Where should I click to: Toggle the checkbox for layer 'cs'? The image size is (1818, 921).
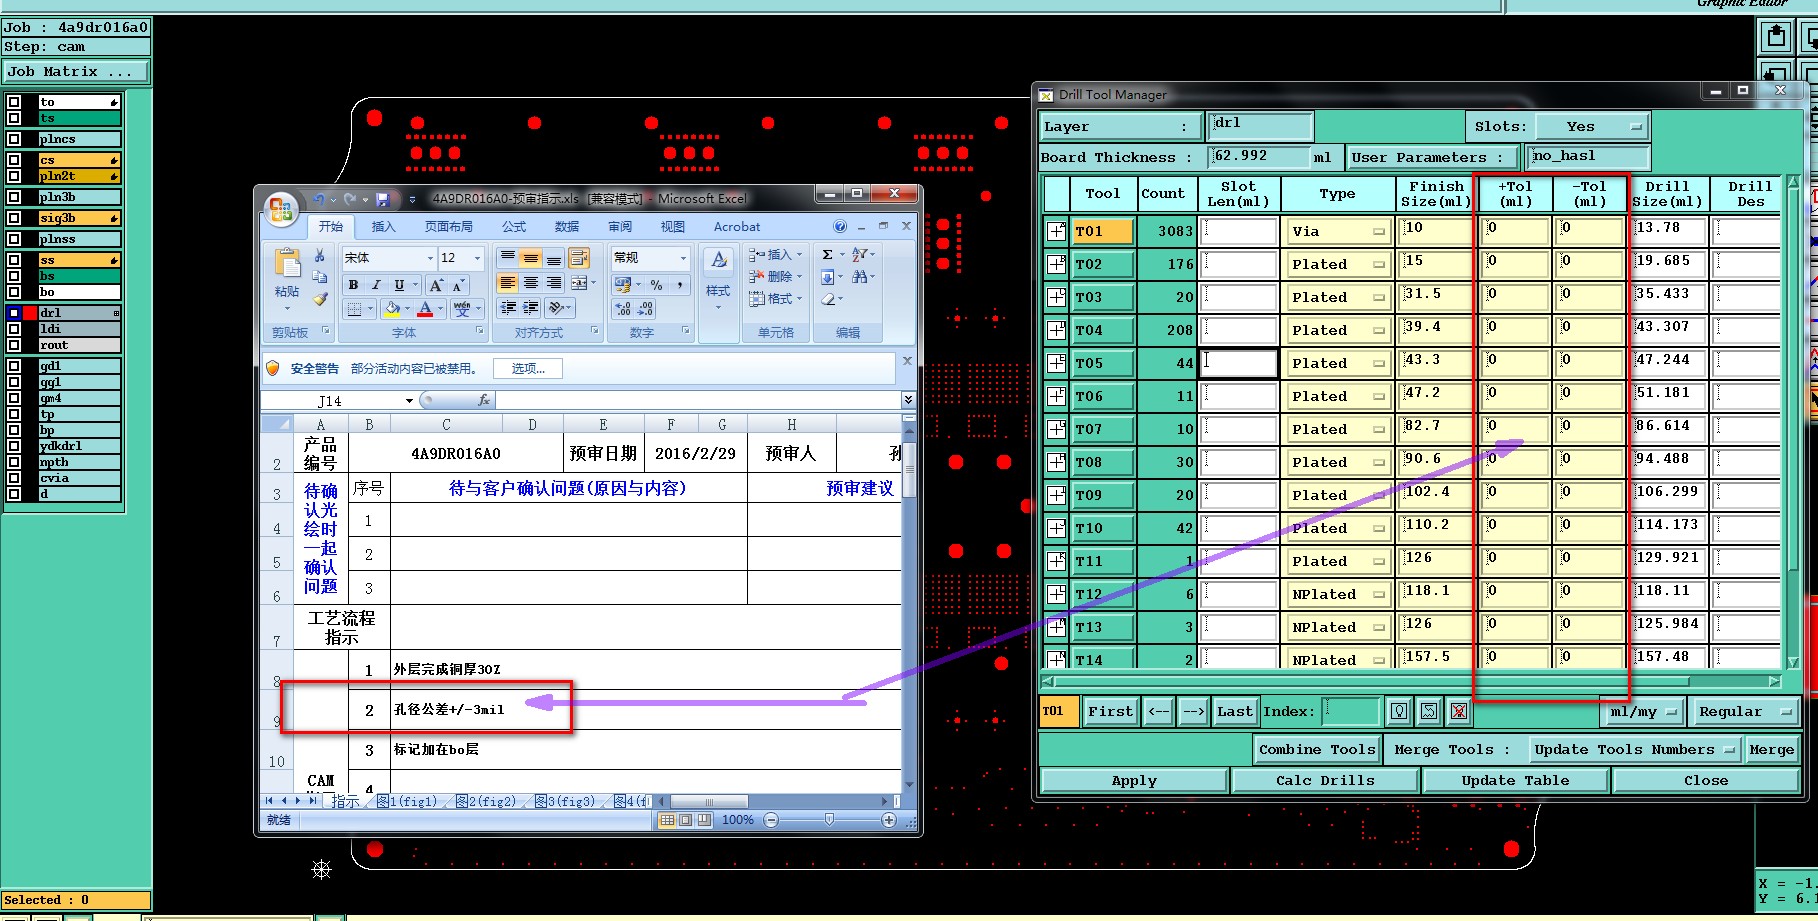click(x=15, y=160)
